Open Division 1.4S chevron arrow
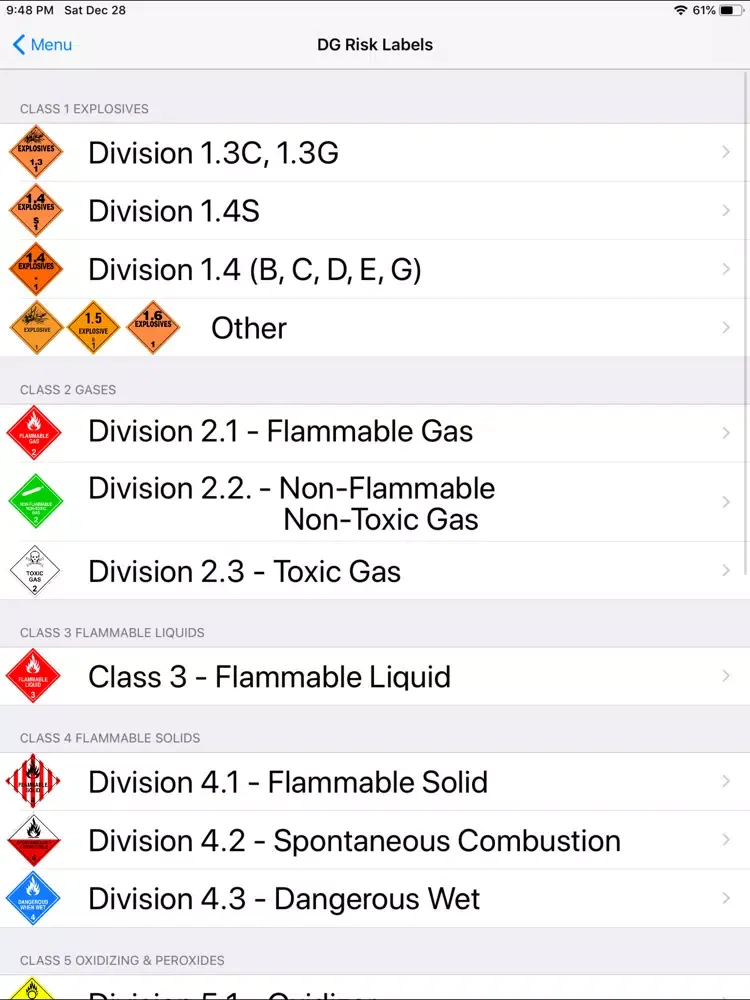This screenshot has width=750, height=1000. pos(726,210)
